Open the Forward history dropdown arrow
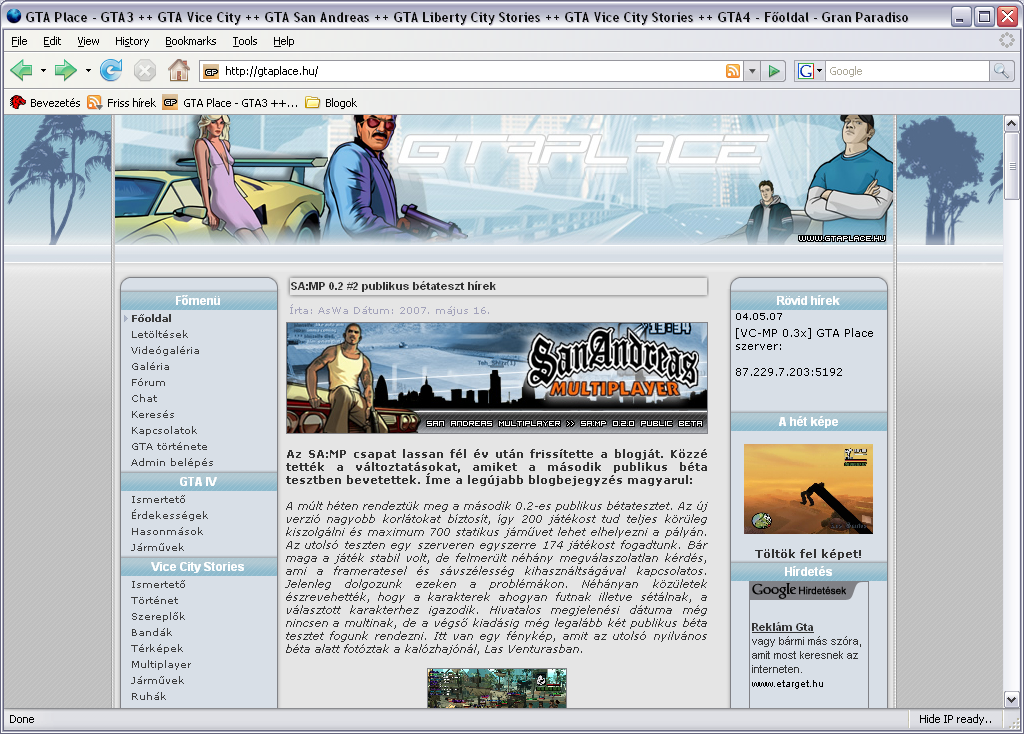 pos(88,71)
